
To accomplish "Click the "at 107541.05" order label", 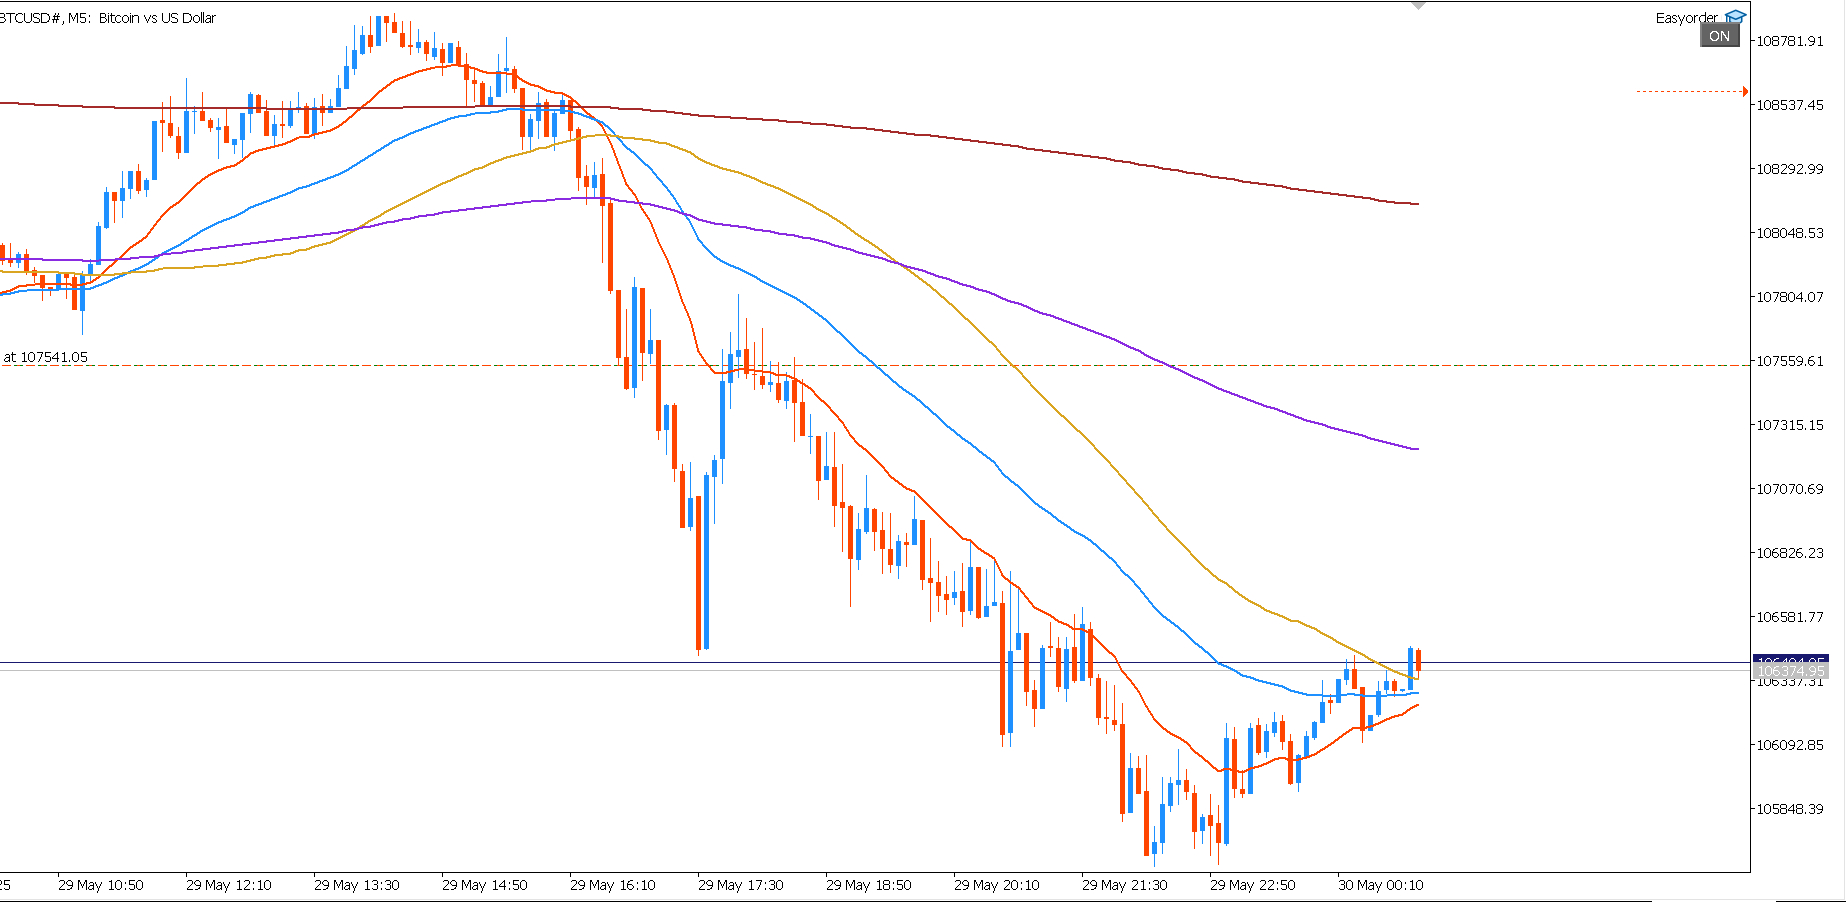I will (x=46, y=357).
